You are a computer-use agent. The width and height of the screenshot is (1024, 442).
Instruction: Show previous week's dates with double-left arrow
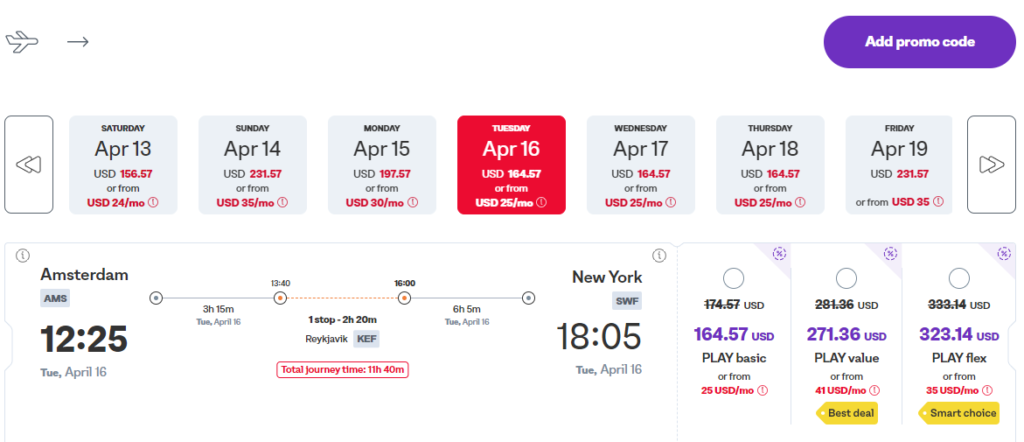29,165
